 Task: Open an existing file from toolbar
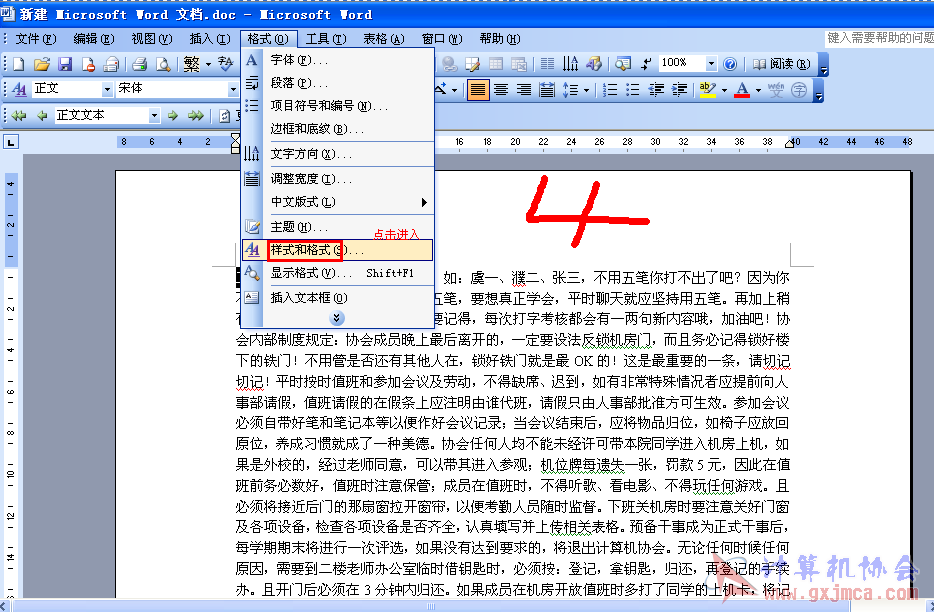pyautogui.click(x=41, y=64)
